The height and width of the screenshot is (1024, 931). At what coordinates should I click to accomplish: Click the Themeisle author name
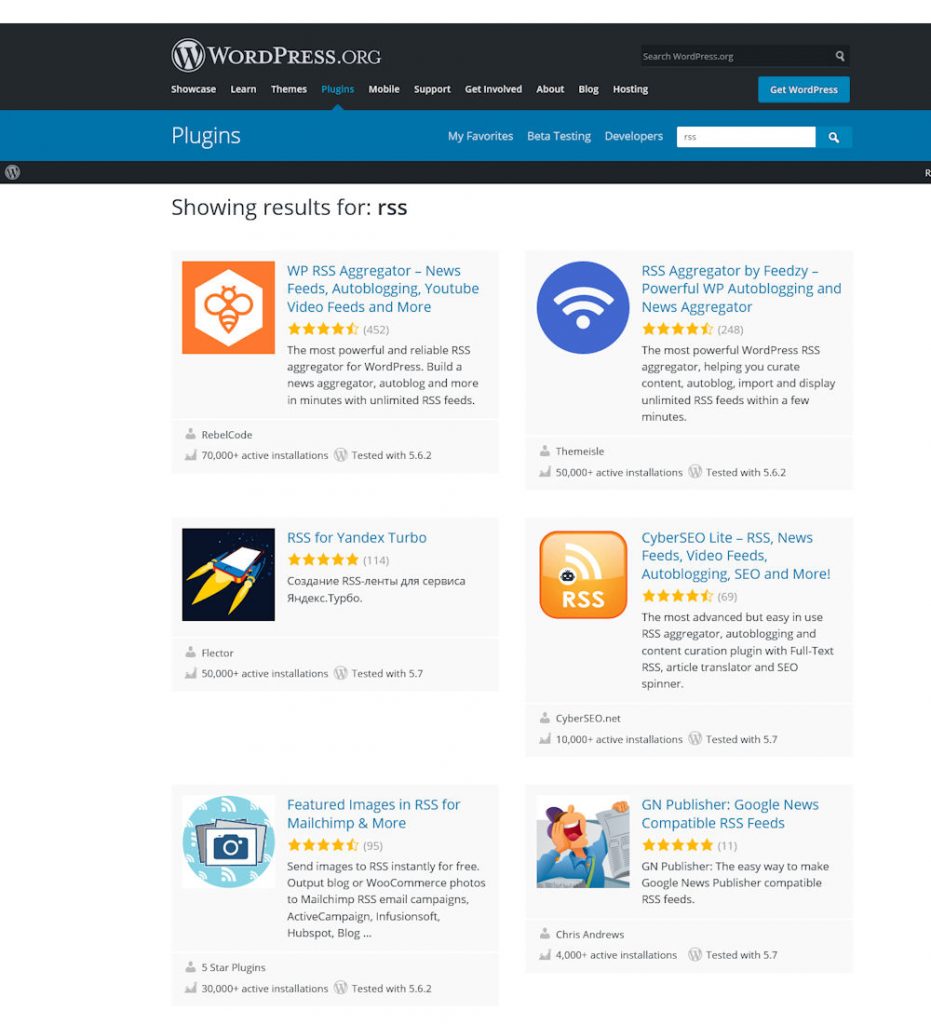tap(580, 451)
